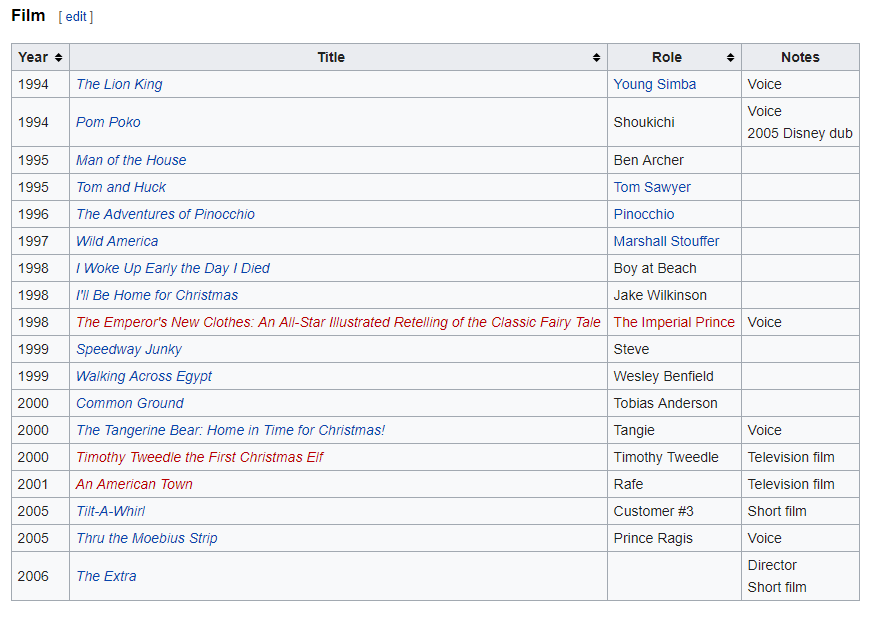Select the Tobias Anderson role cell
This screenshot has height=617, width=875.
tap(674, 403)
